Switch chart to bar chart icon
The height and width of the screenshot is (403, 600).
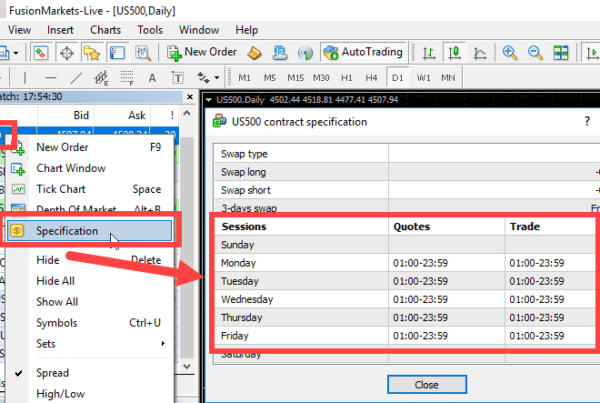coord(429,53)
